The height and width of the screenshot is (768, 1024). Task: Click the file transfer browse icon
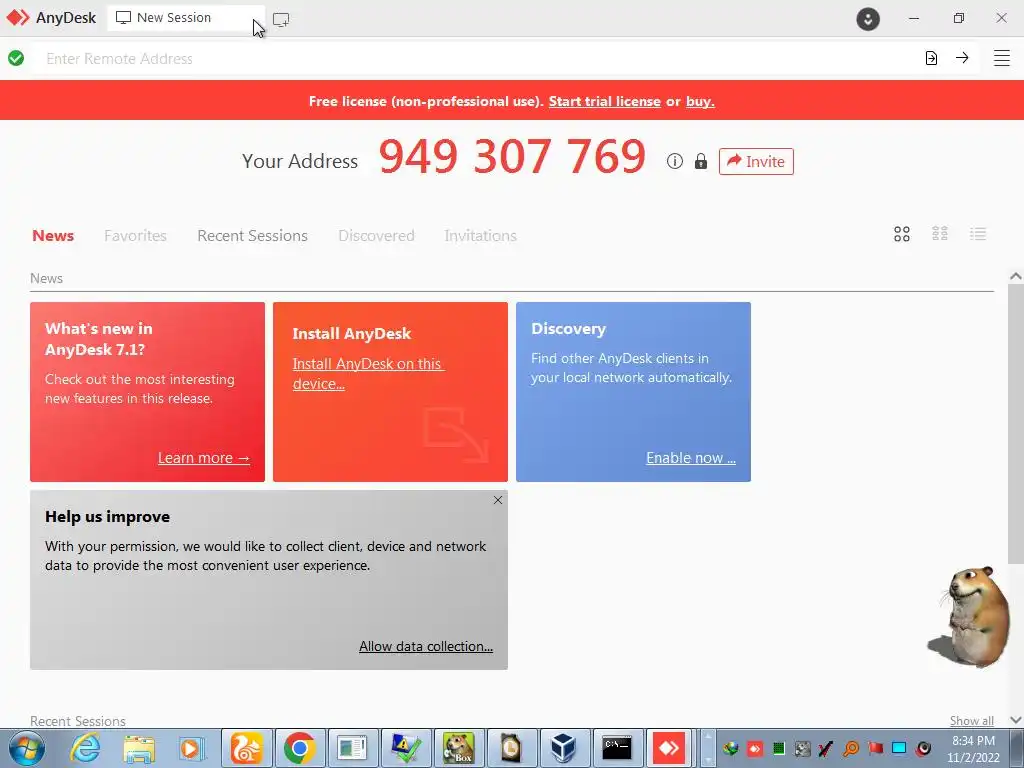[931, 58]
